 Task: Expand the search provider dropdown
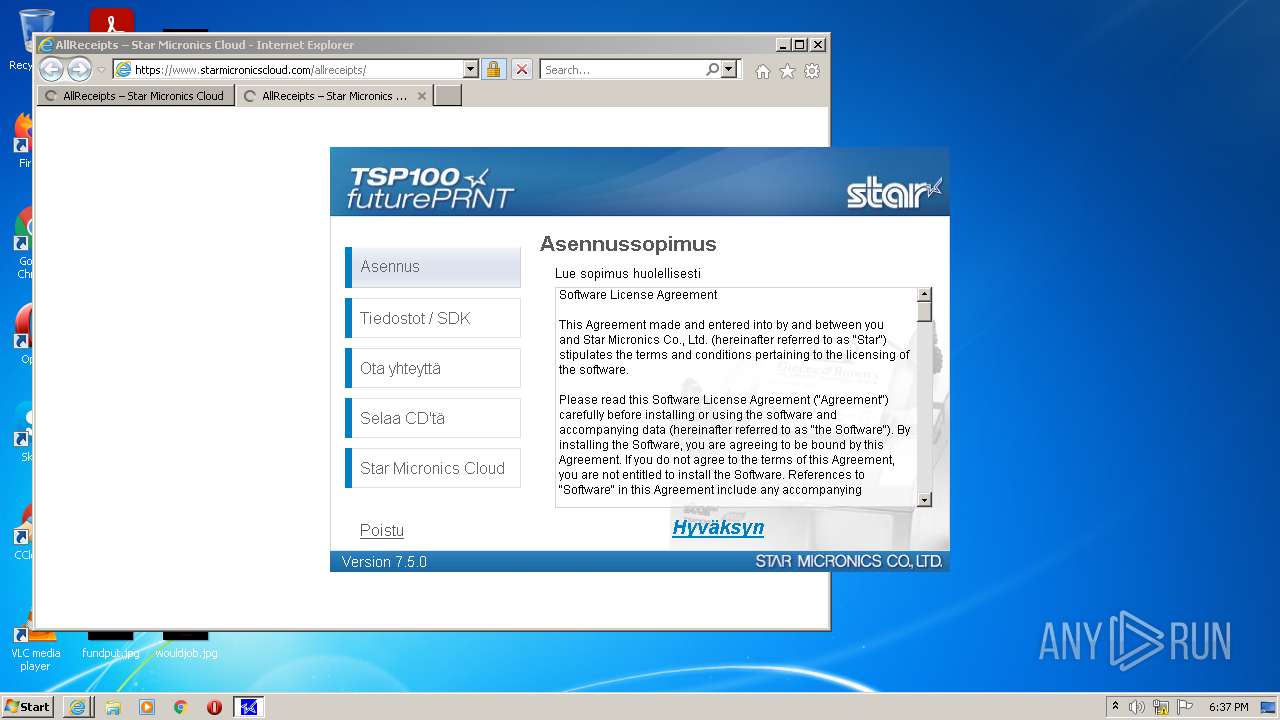coord(729,70)
